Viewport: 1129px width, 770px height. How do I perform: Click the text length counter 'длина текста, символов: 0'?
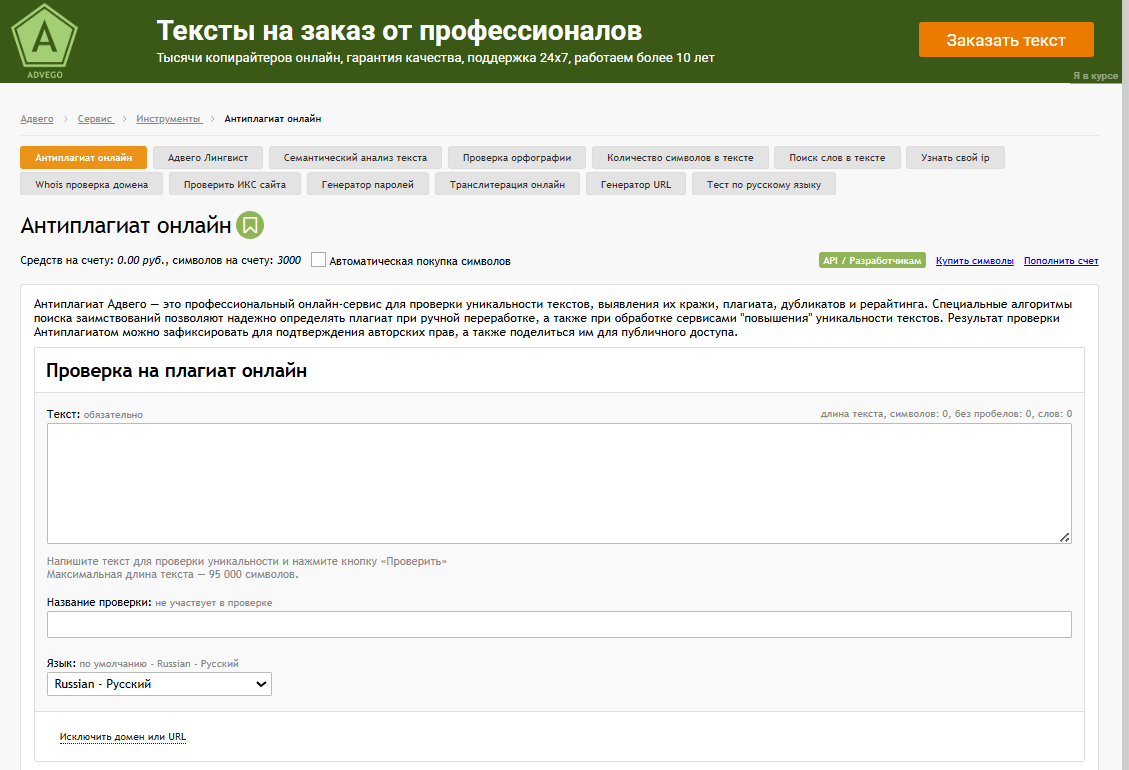(x=885, y=414)
